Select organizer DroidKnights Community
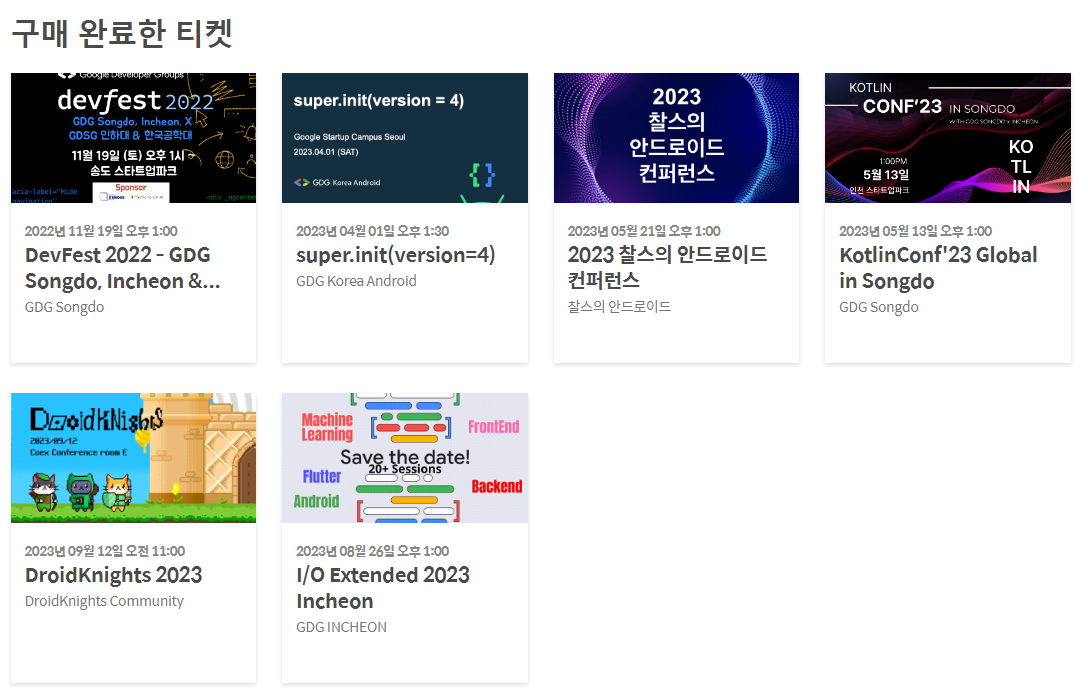This screenshot has height=698, width=1088. coord(104,601)
